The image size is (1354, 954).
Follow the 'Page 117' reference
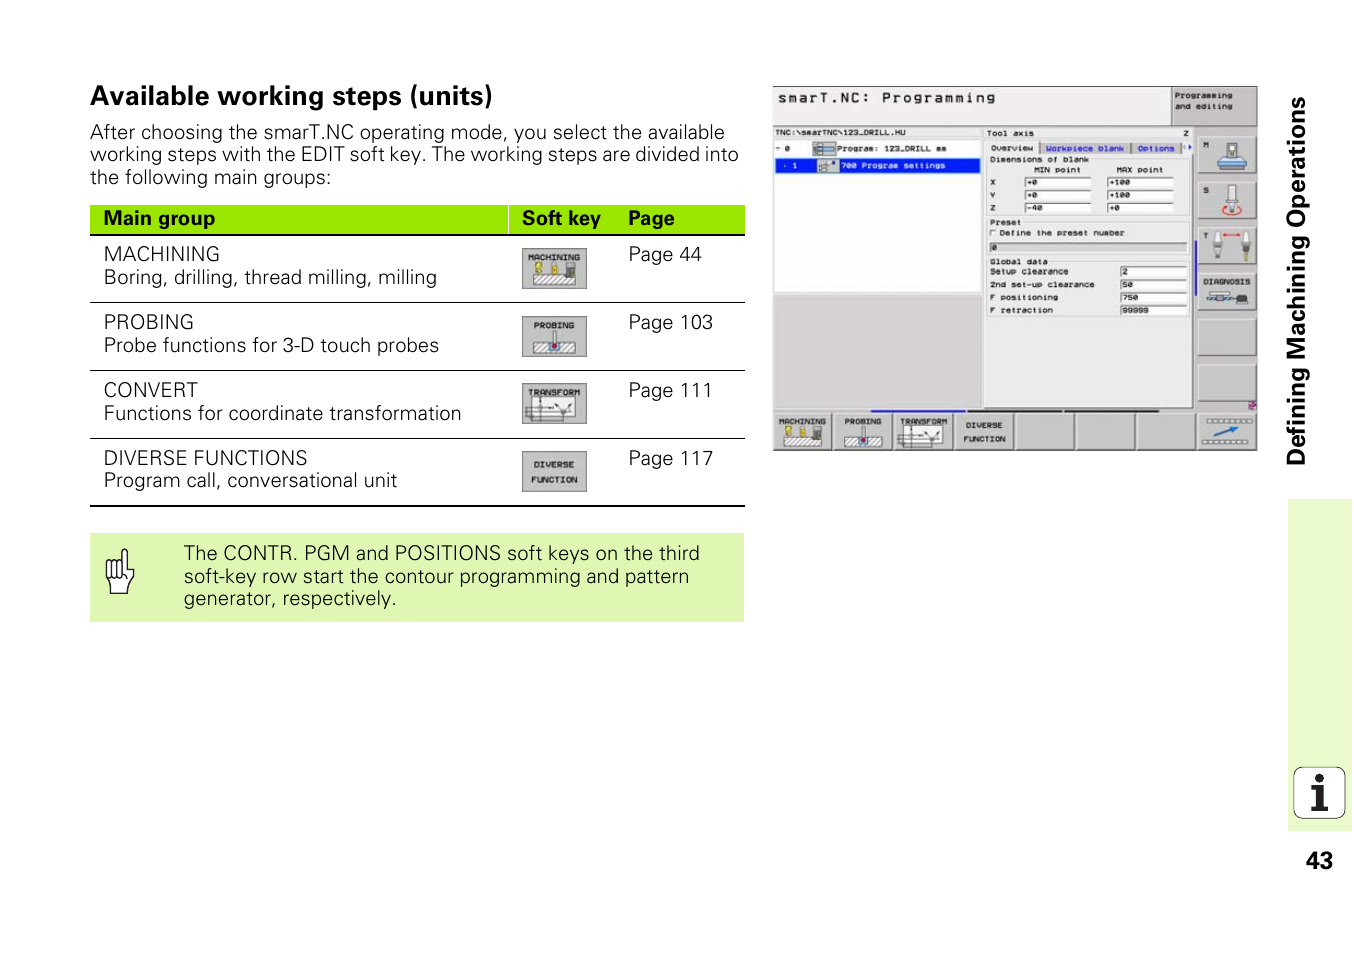coord(671,459)
